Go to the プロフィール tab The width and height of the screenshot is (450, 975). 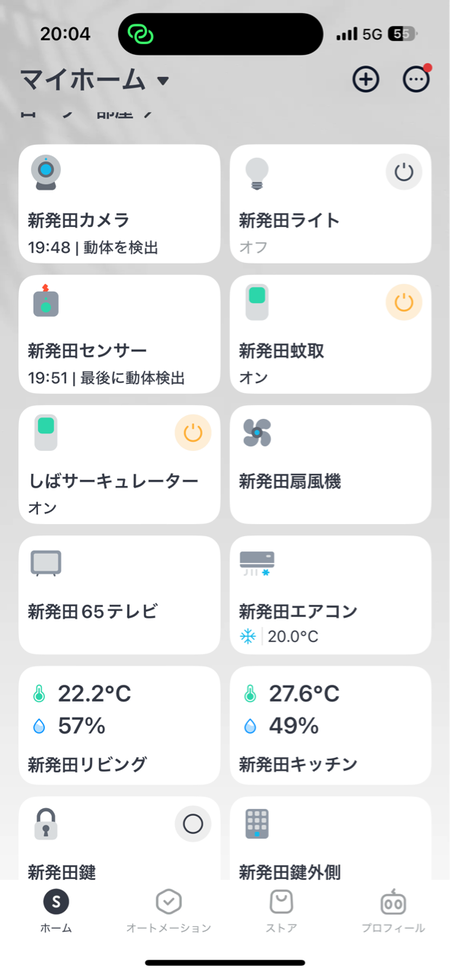click(393, 911)
